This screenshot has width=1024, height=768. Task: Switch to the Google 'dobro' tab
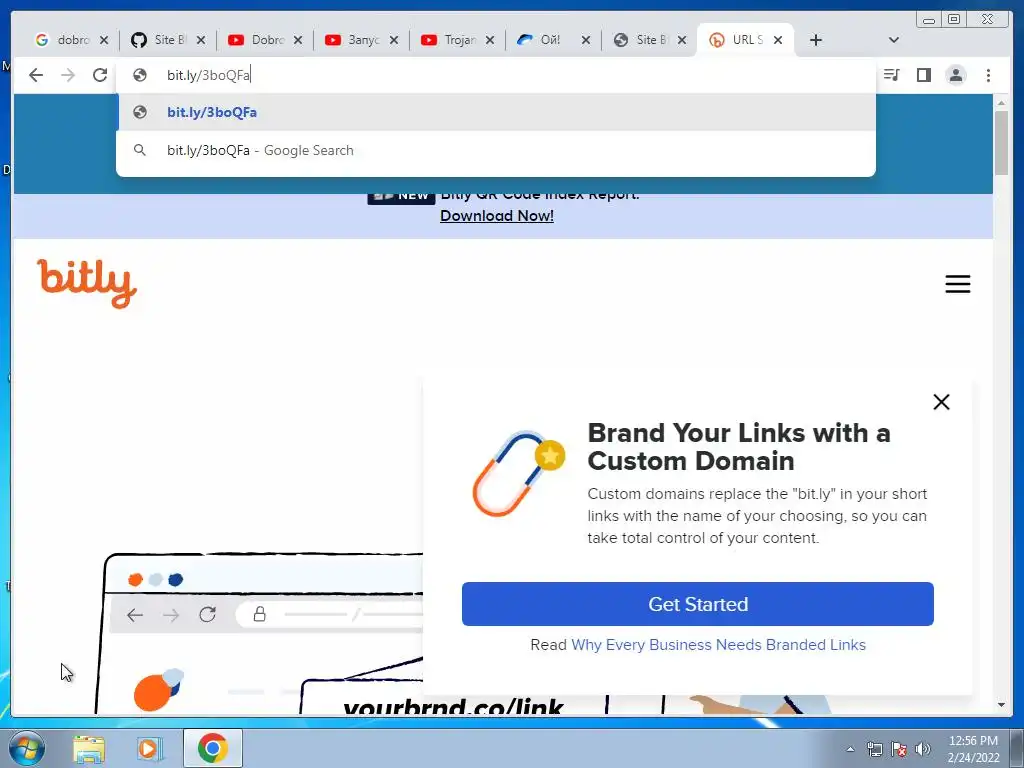63,40
